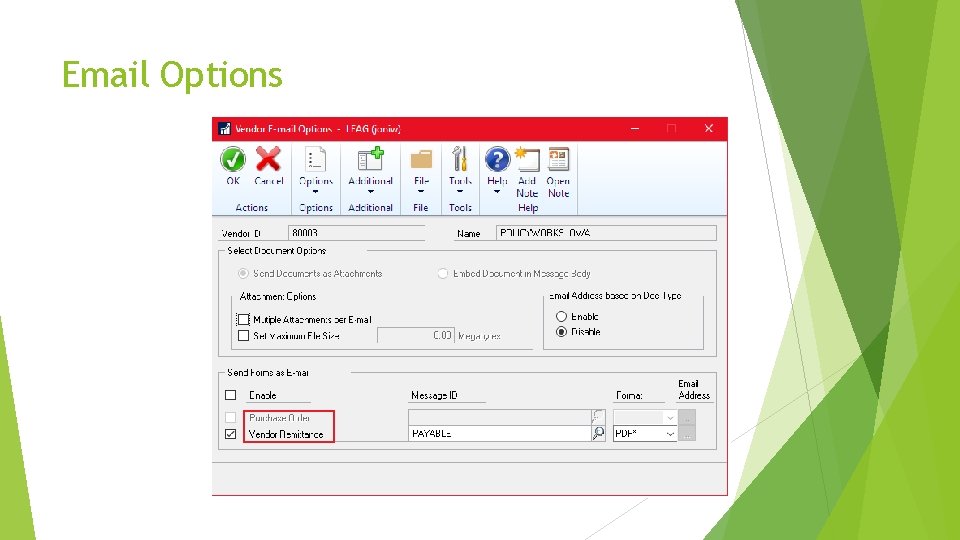960x540 pixels.
Task: Open the Additional toolbar icon
Action: pos(370,159)
